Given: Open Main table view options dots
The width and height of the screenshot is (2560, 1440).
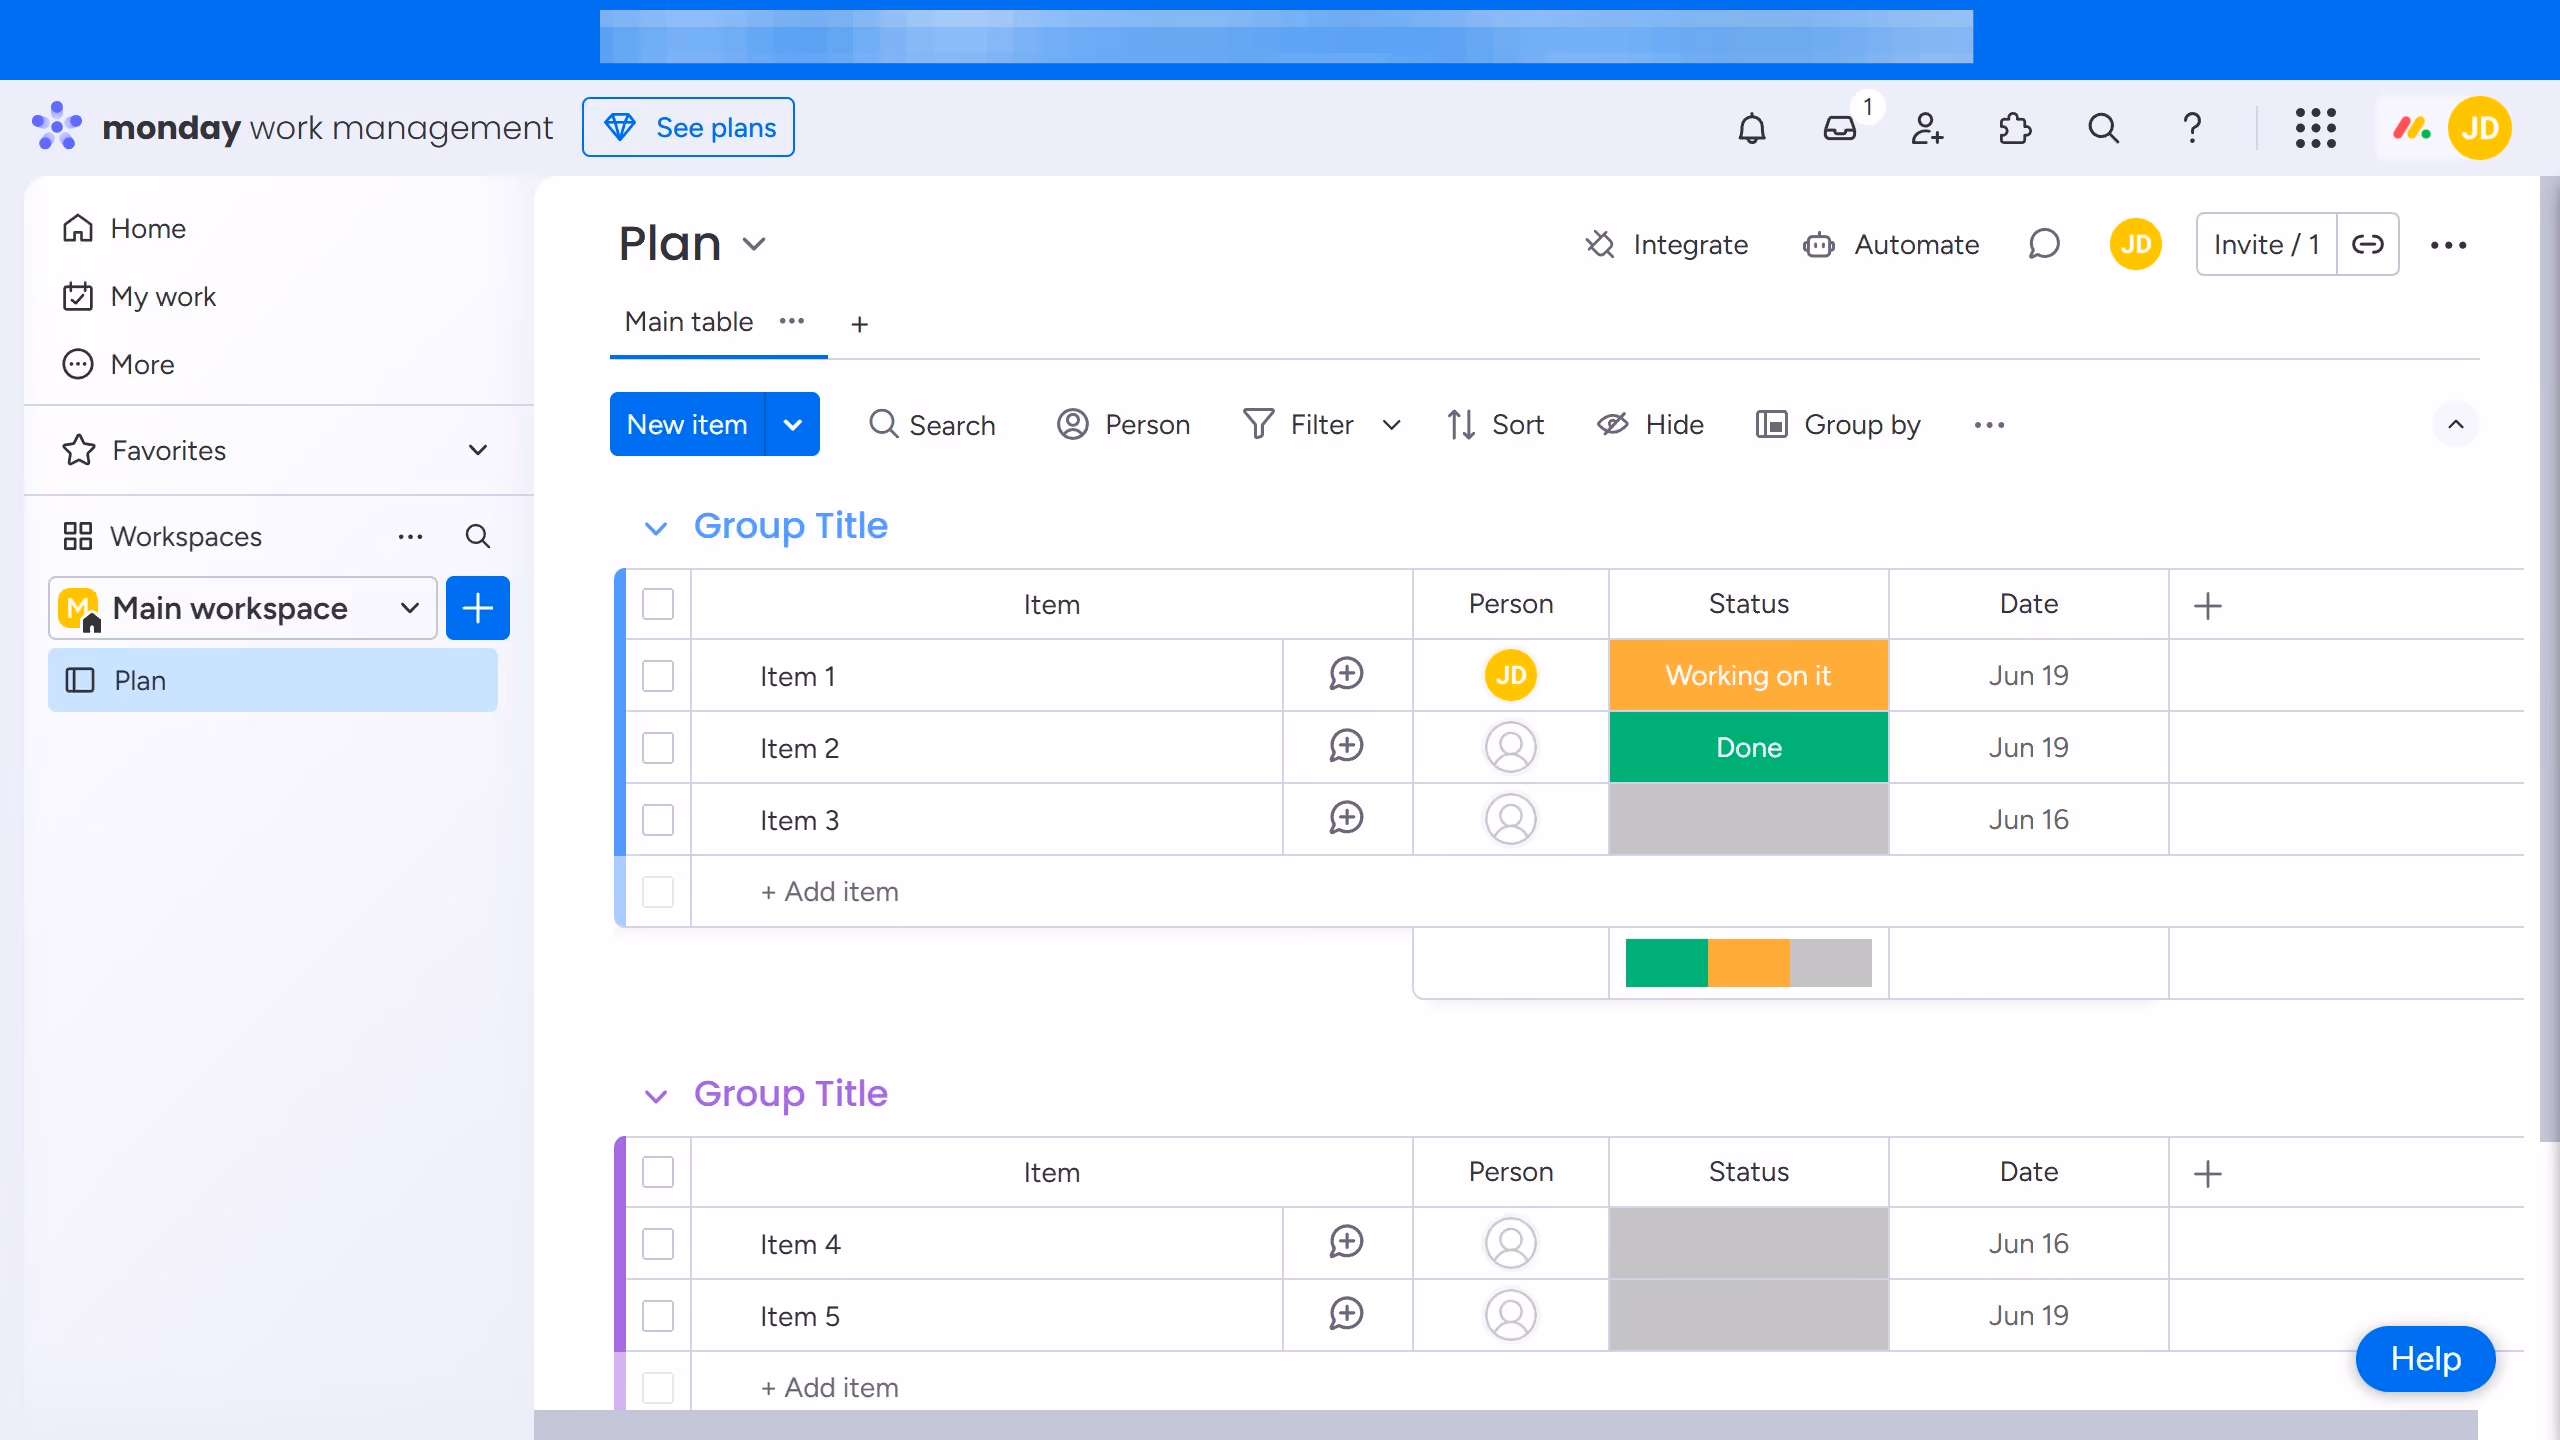Looking at the screenshot, I should point(792,321).
